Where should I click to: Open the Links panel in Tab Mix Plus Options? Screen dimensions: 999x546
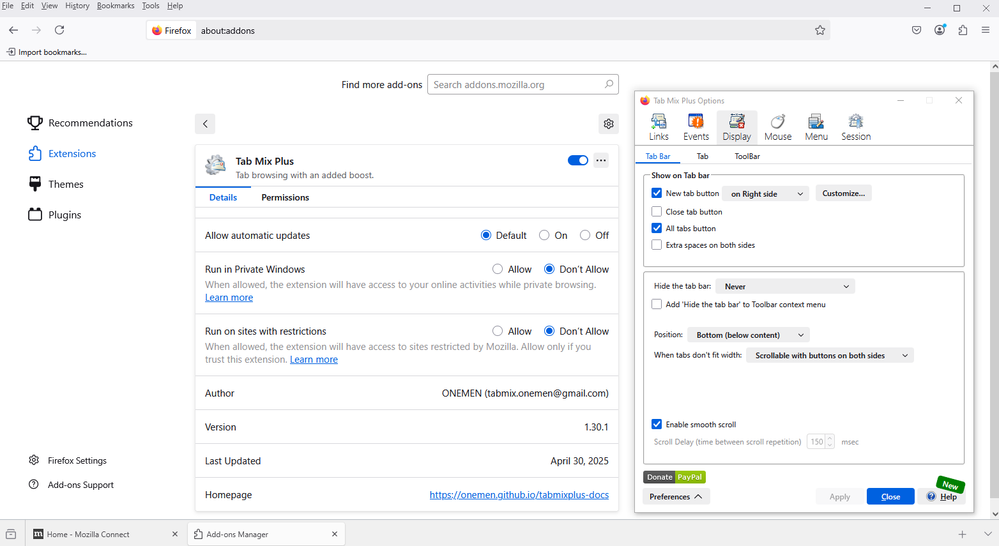[x=658, y=127]
